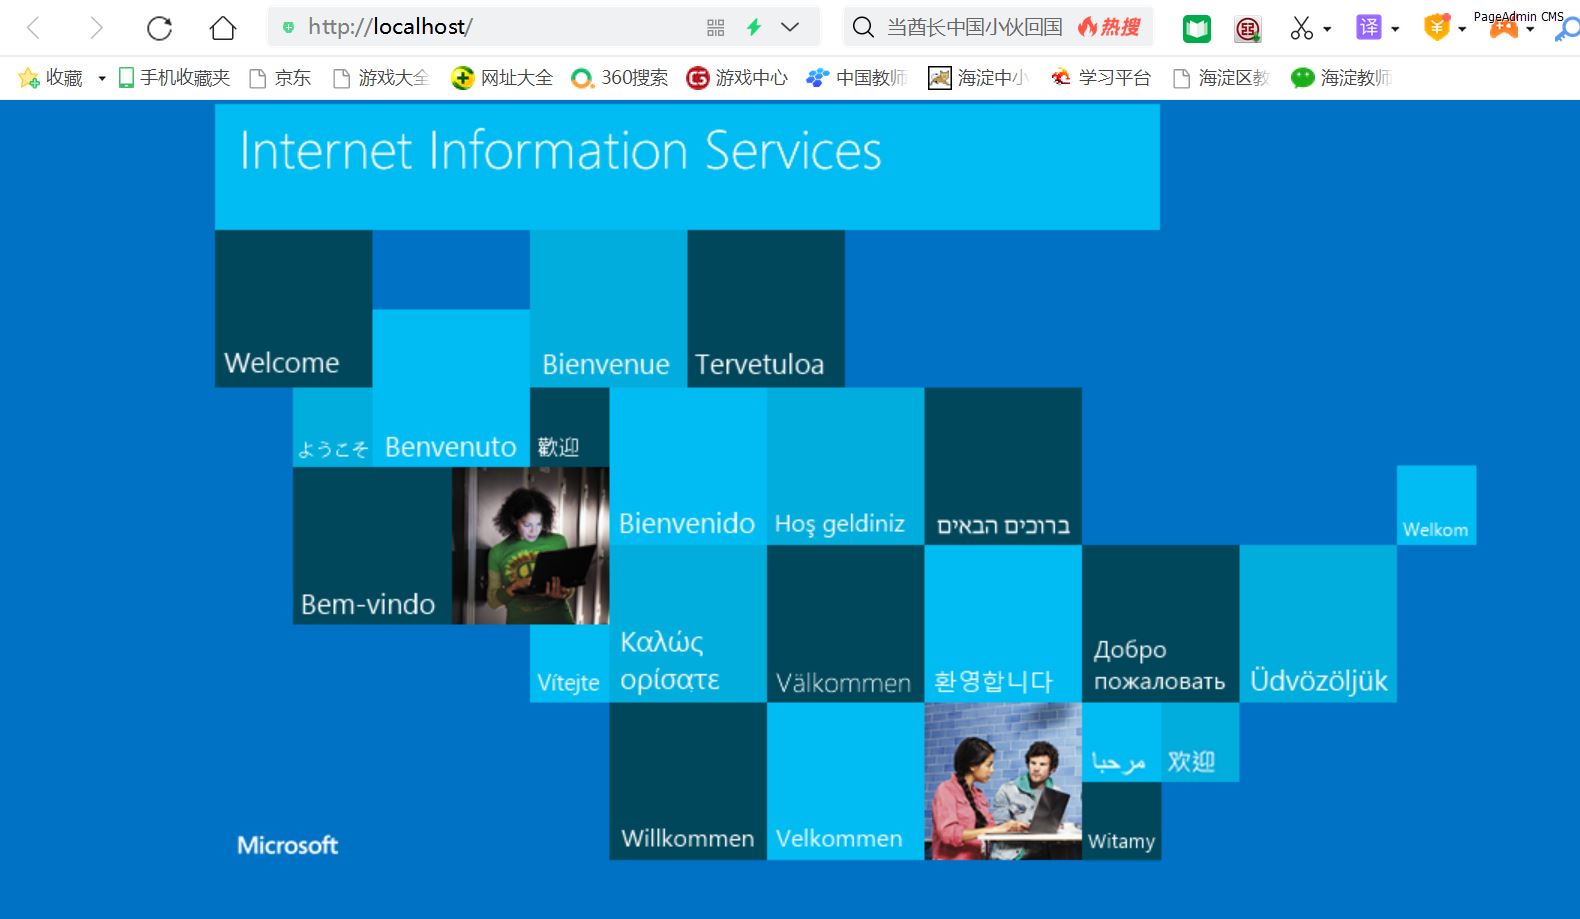The height and width of the screenshot is (919, 1580).
Task: Click the Добро пожаловать tile
Action: [x=1160, y=624]
